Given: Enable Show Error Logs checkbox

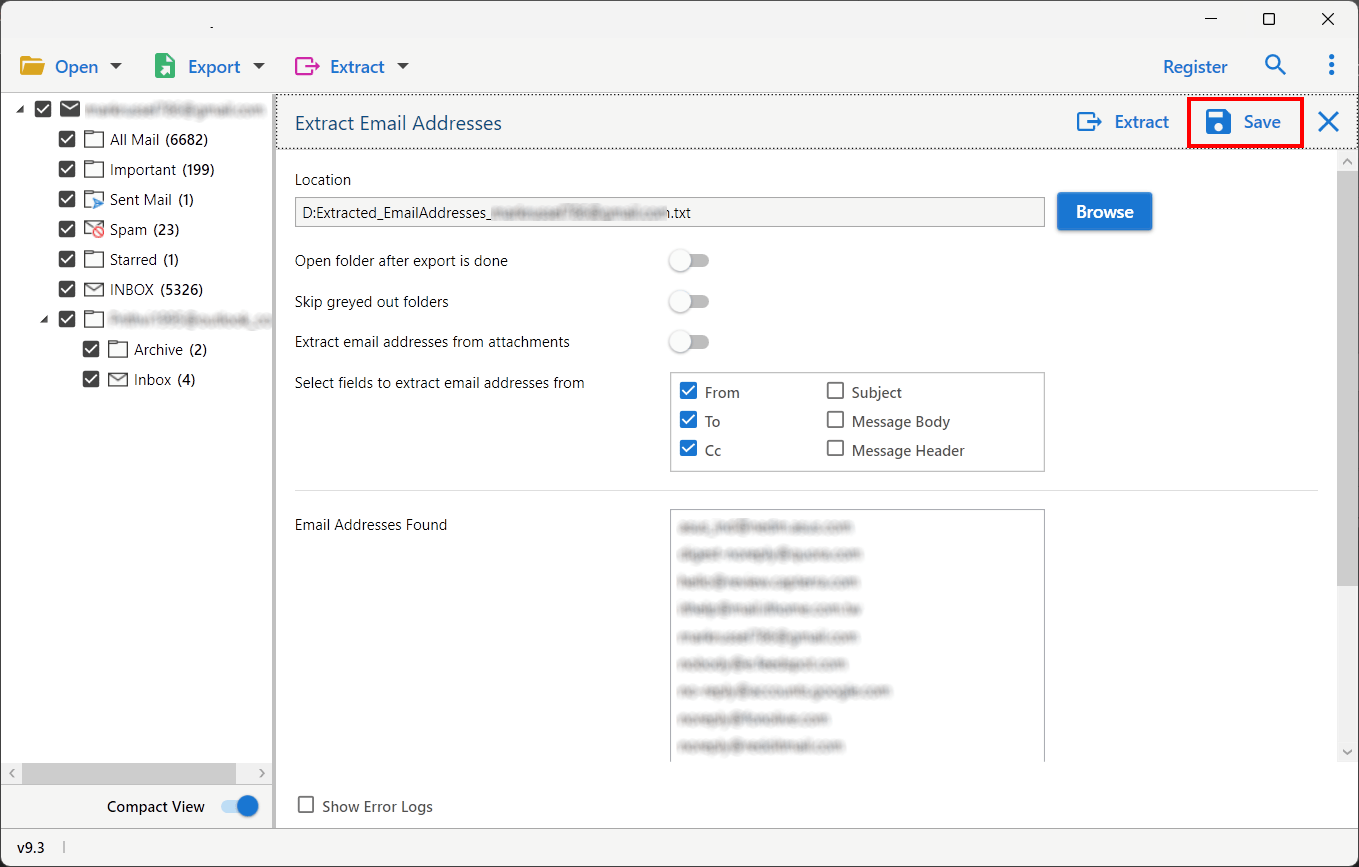Looking at the screenshot, I should tap(306, 805).
